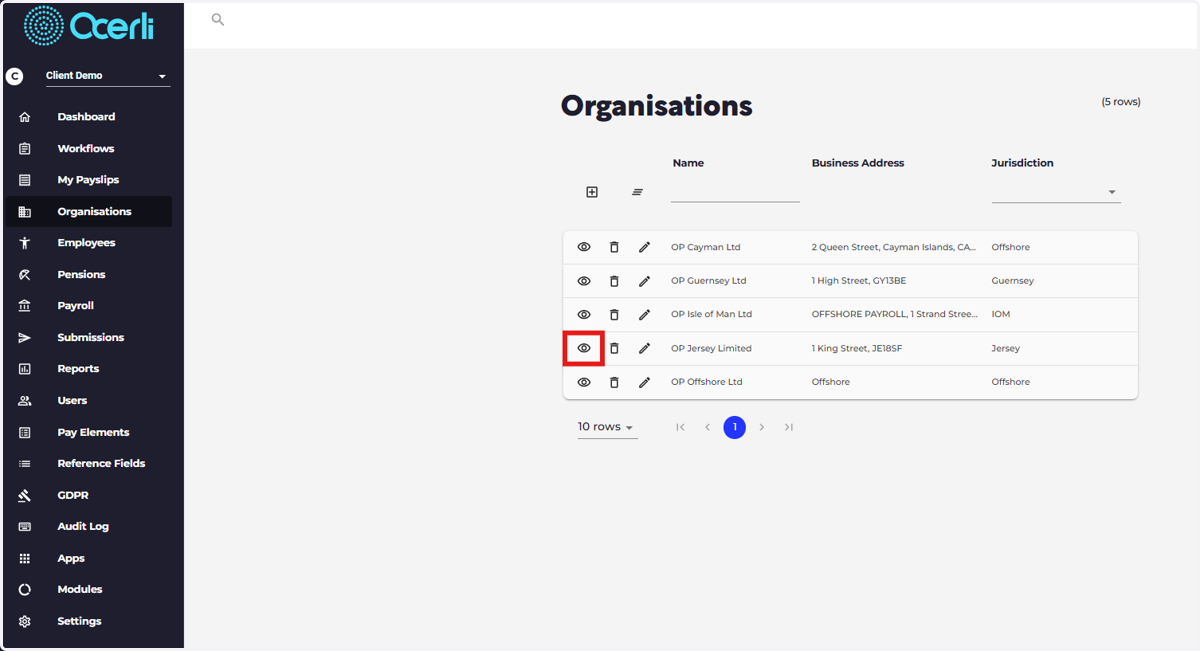Click the Reports chart icon in sidebar
Screen dimensions: 1200x651
[x=25, y=369]
